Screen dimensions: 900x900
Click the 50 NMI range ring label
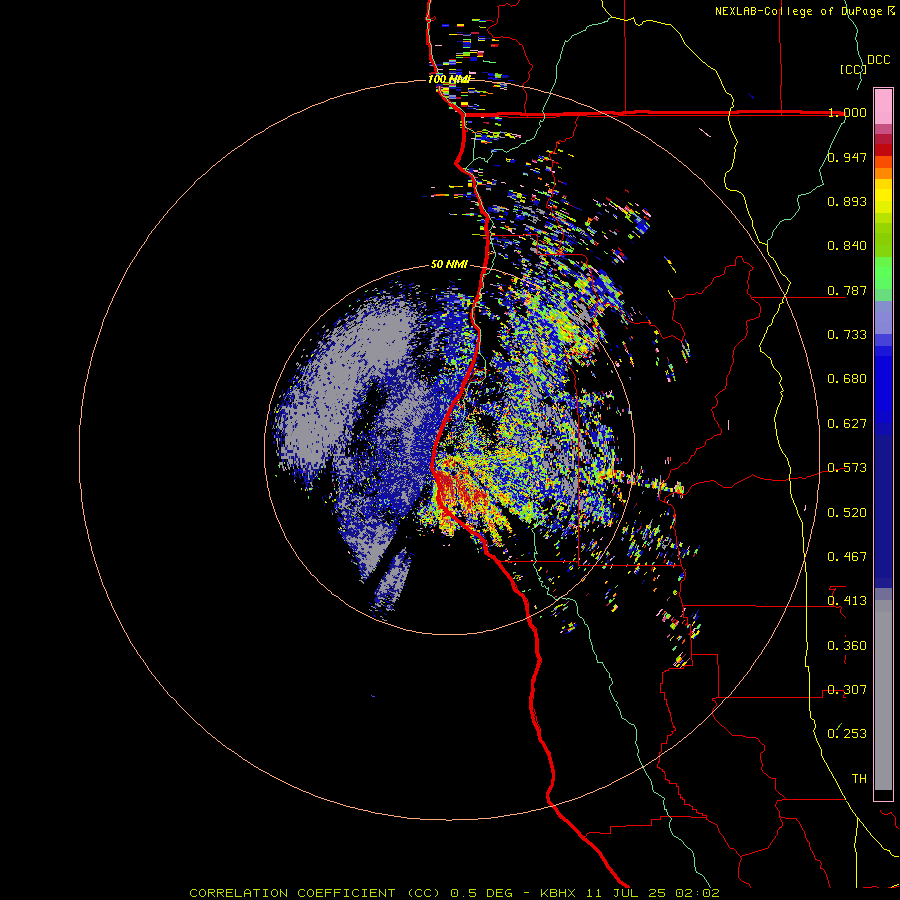coord(449,265)
